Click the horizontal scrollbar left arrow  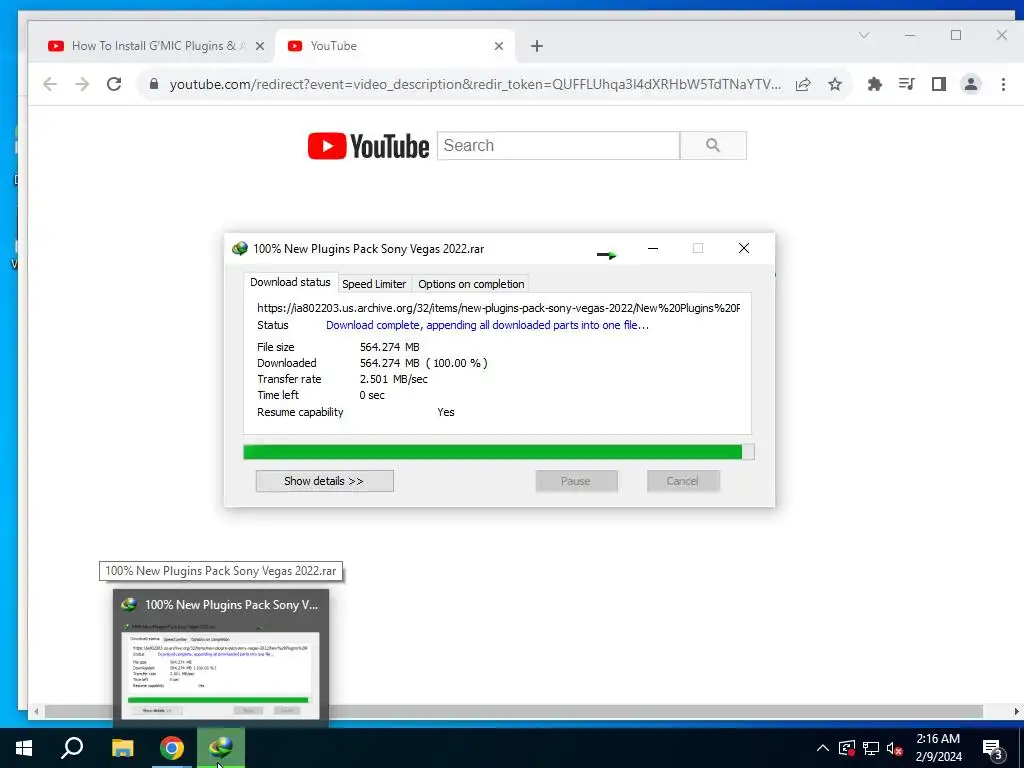pos(36,711)
